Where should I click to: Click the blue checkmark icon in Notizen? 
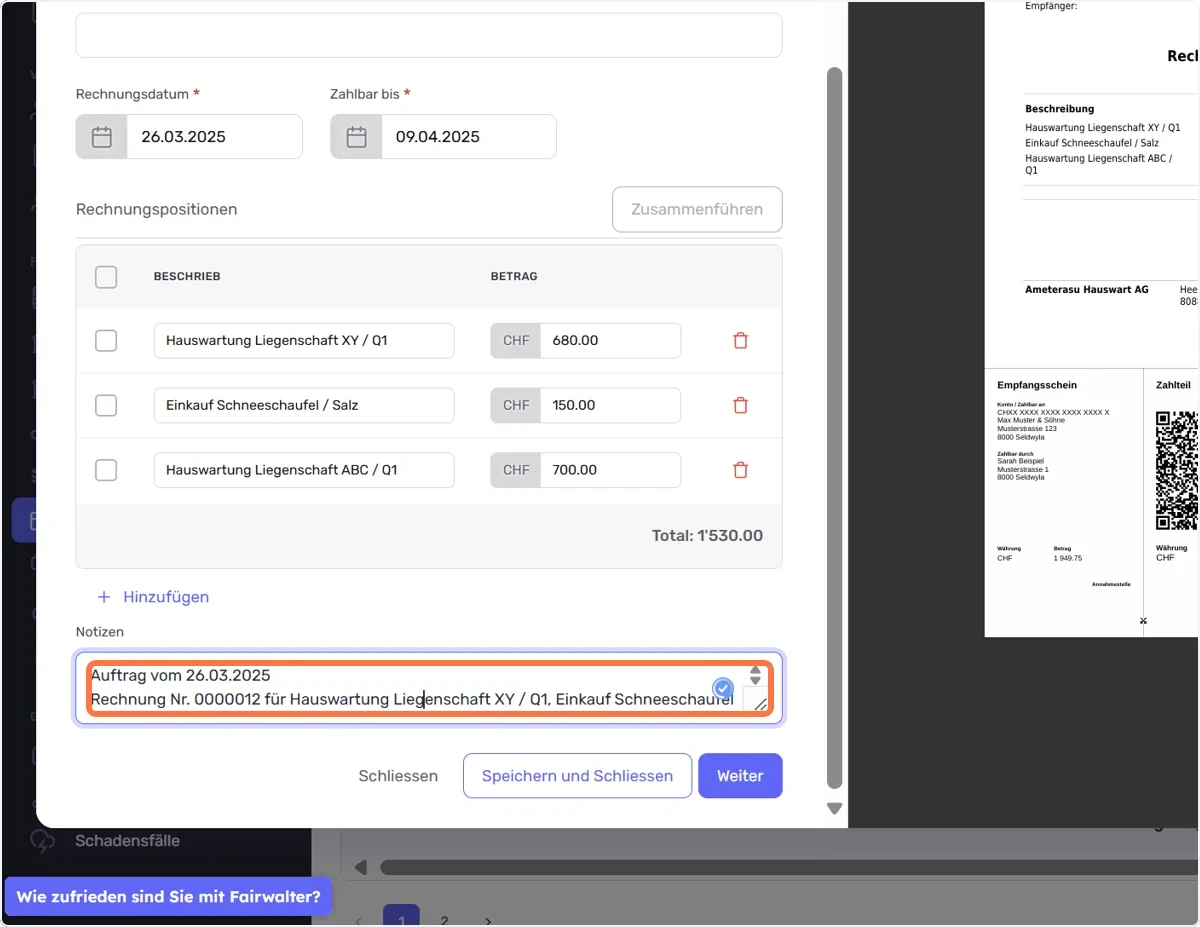(723, 688)
